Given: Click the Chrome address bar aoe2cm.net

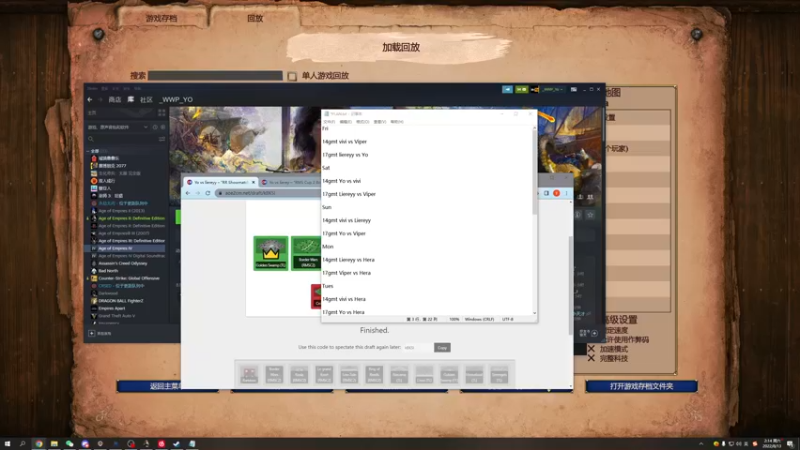Looking at the screenshot, I should point(268,193).
